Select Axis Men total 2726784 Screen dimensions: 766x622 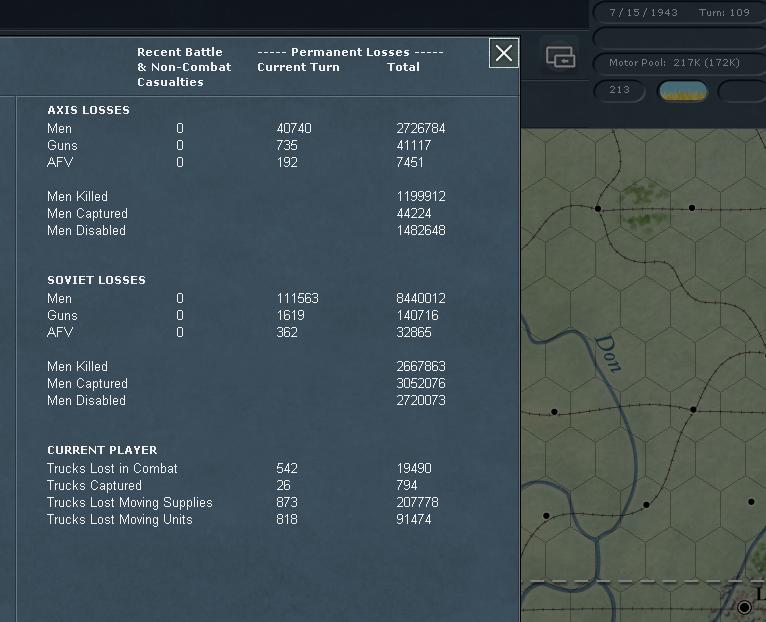(x=421, y=129)
